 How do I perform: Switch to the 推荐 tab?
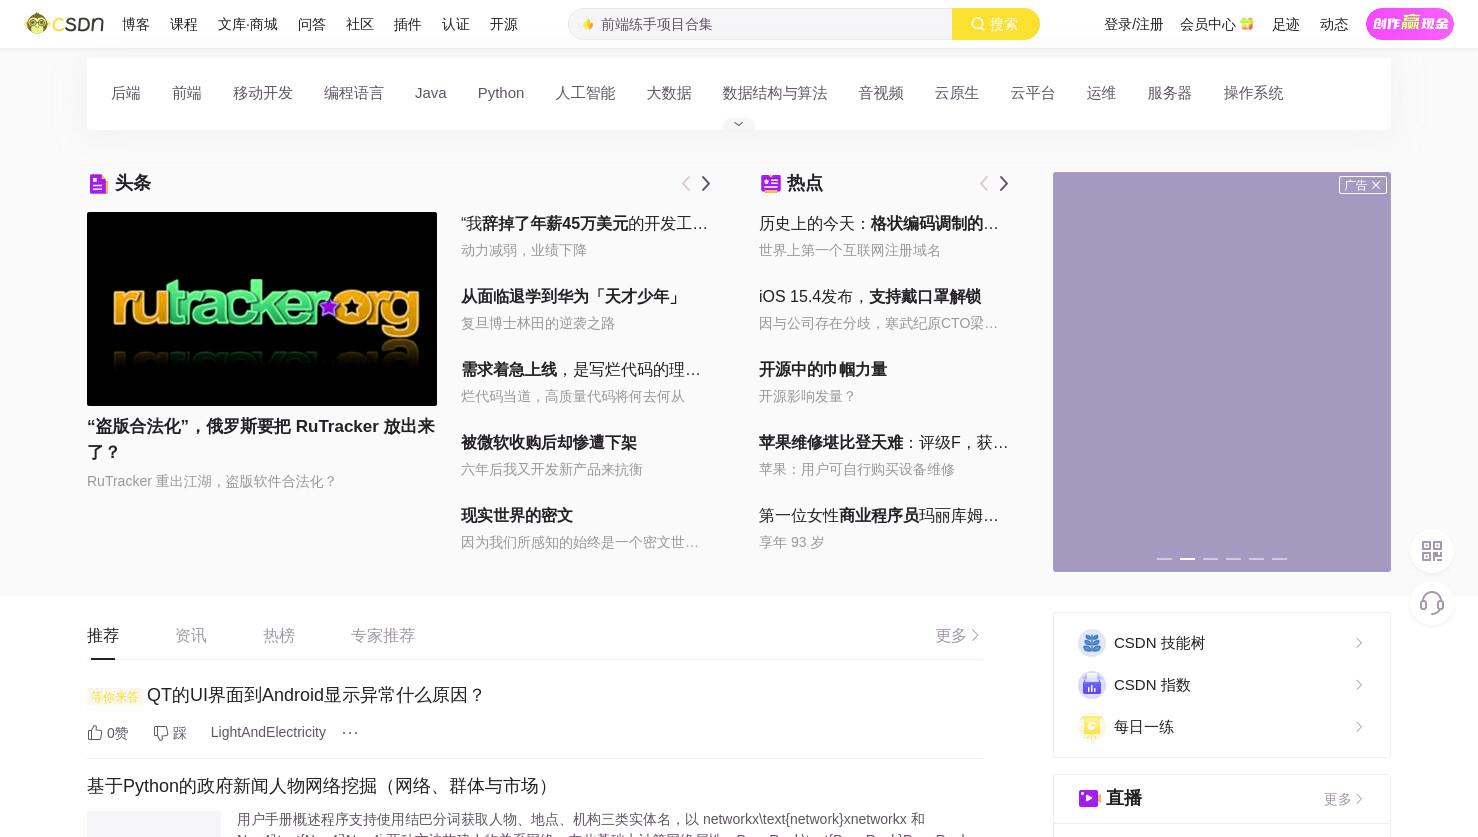coord(103,636)
